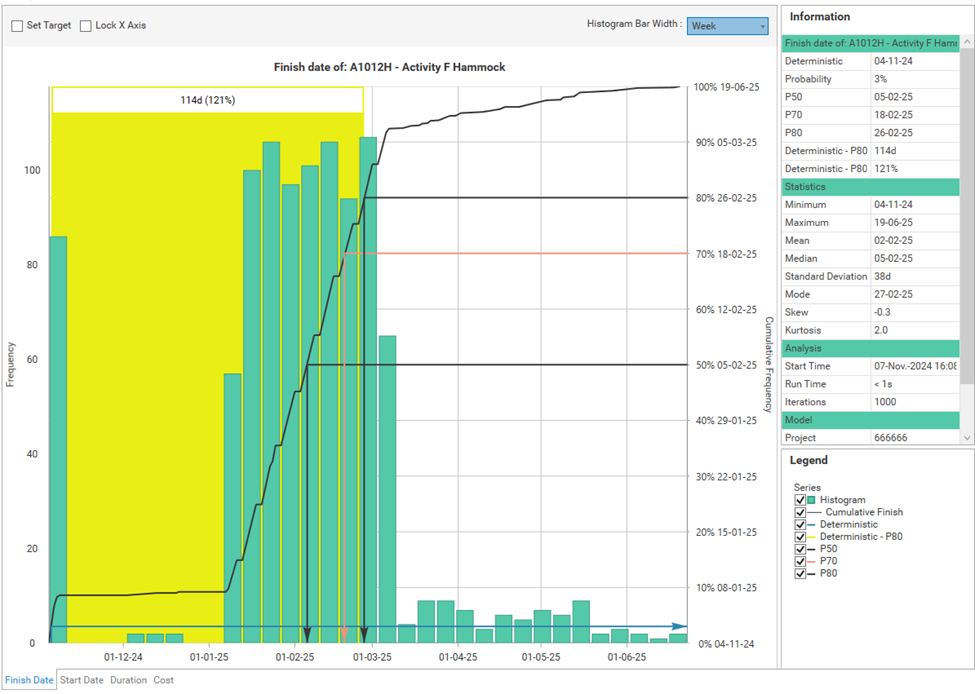The height and width of the screenshot is (694, 975).
Task: Open the Duration tab
Action: click(128, 680)
